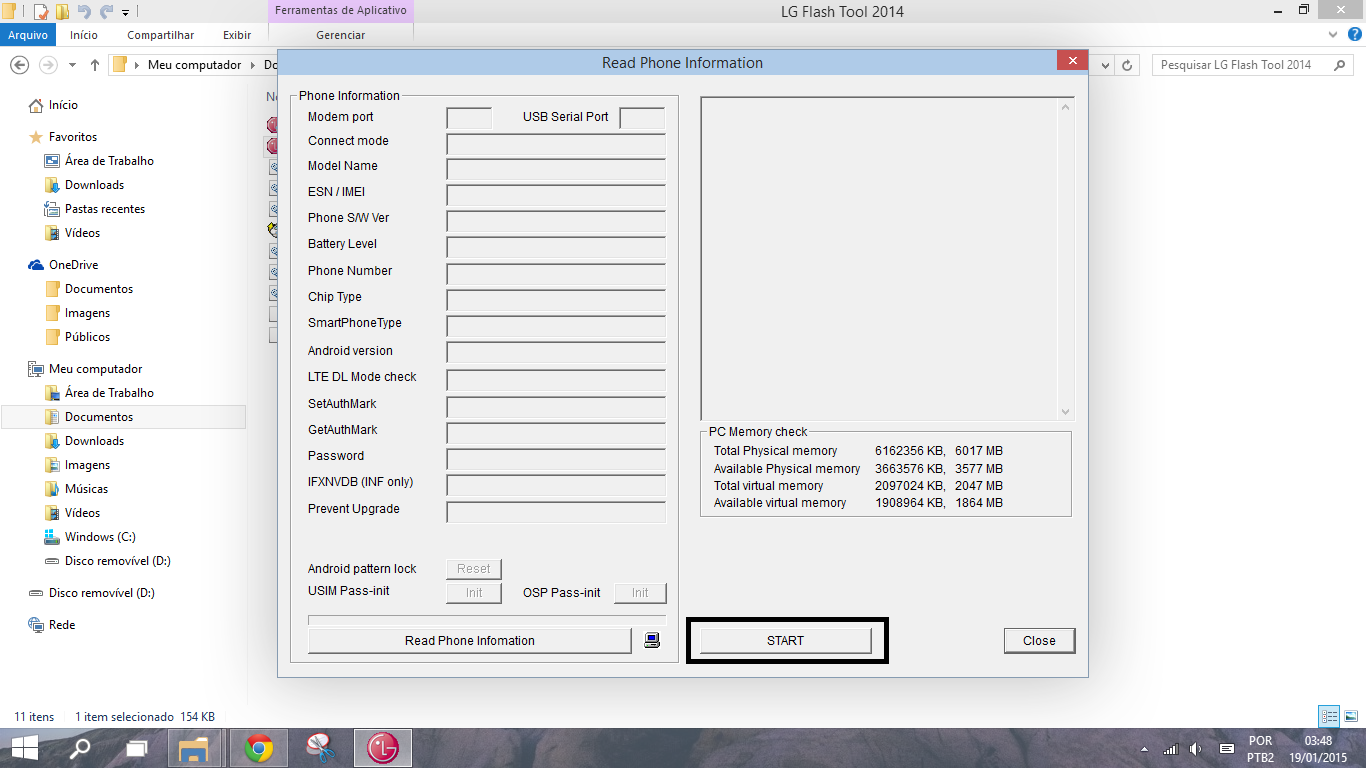Screen dimensions: 1366x768
Task: Click the network signal tray icon
Action: click(x=1171, y=749)
